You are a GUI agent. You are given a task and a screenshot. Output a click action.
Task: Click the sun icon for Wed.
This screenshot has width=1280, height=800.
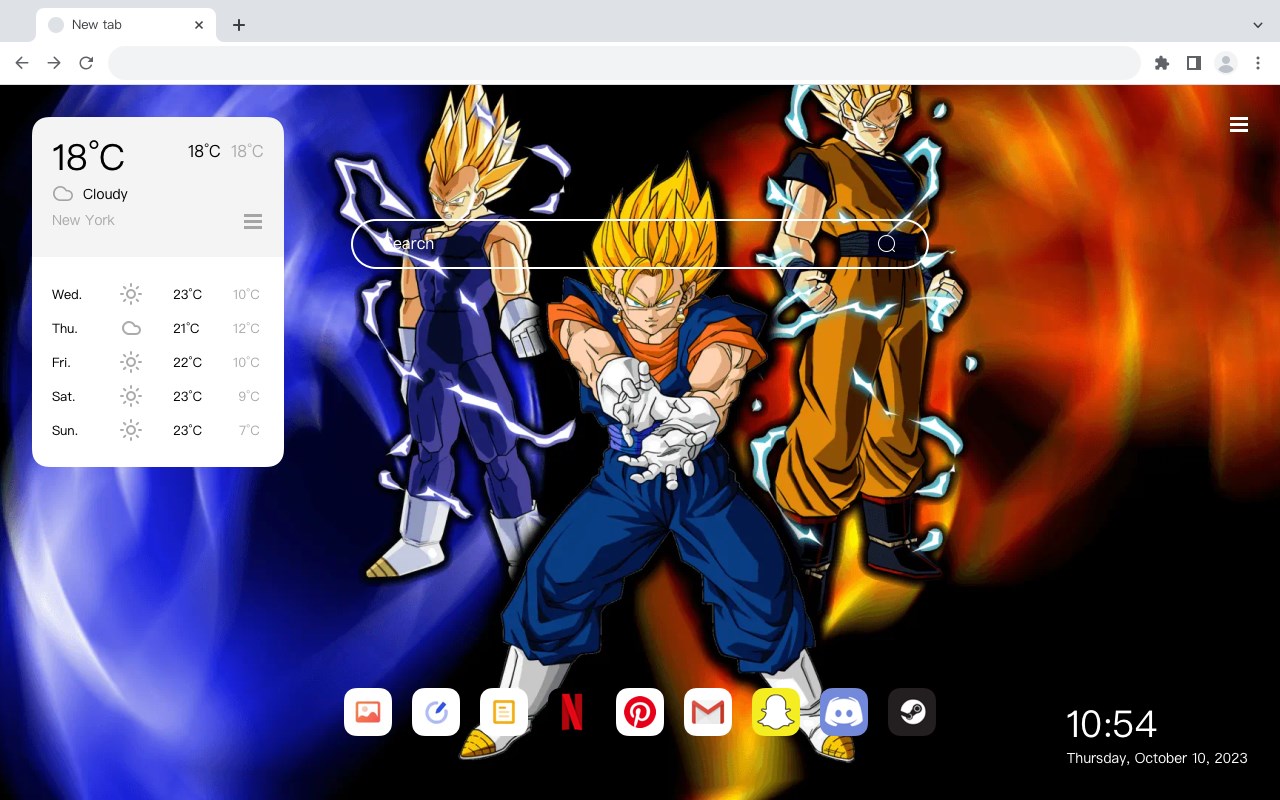click(131, 294)
